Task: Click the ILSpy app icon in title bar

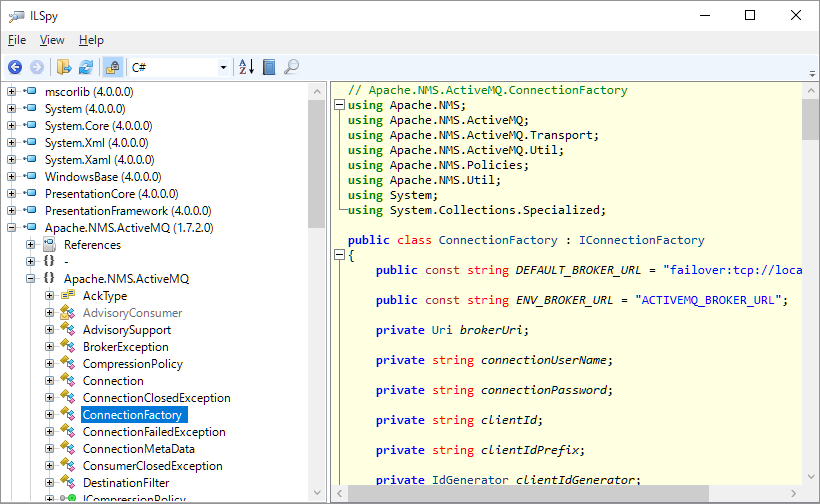Action: click(16, 15)
